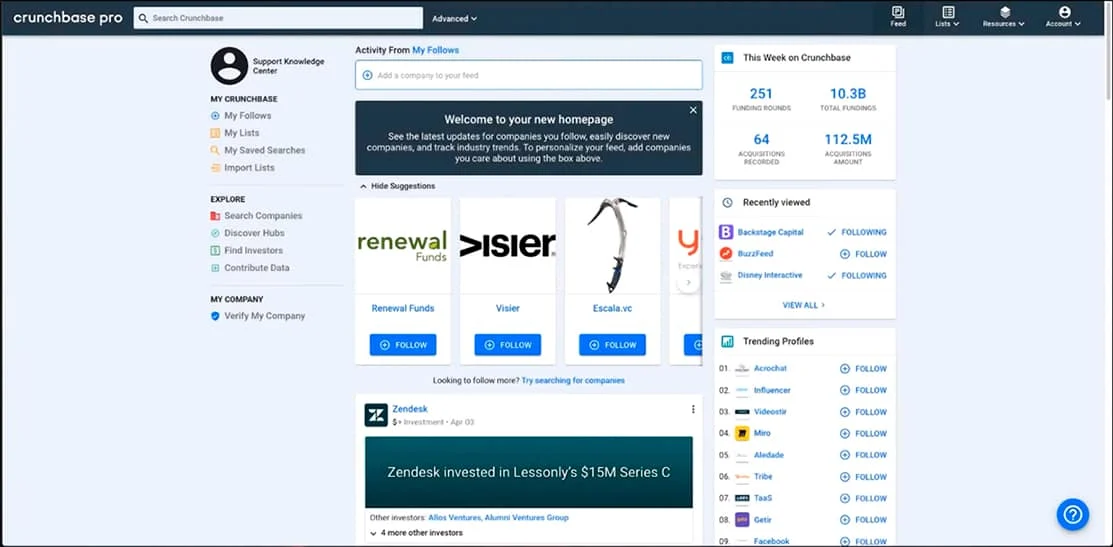Go to crunchbase pro home logo
Image resolution: width=1113 pixels, height=547 pixels.
click(x=67, y=18)
